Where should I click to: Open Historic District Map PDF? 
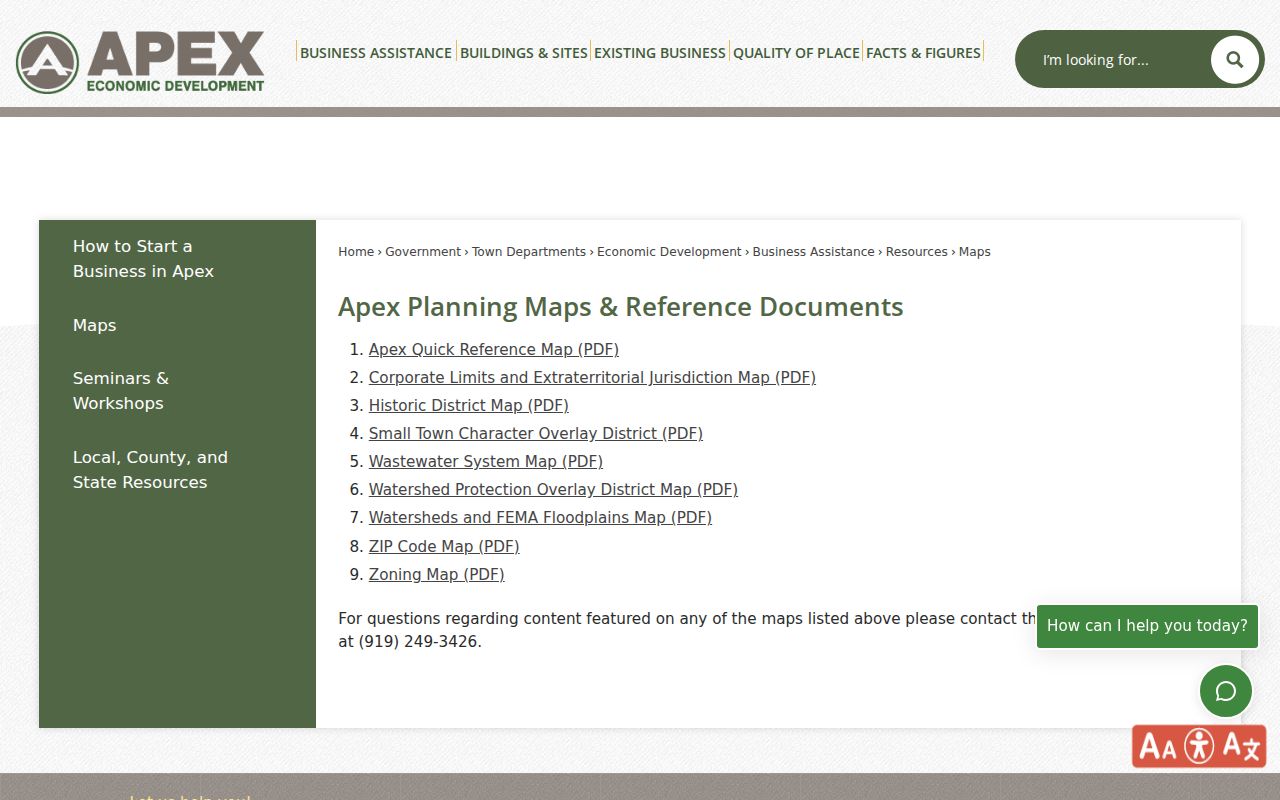tap(469, 405)
